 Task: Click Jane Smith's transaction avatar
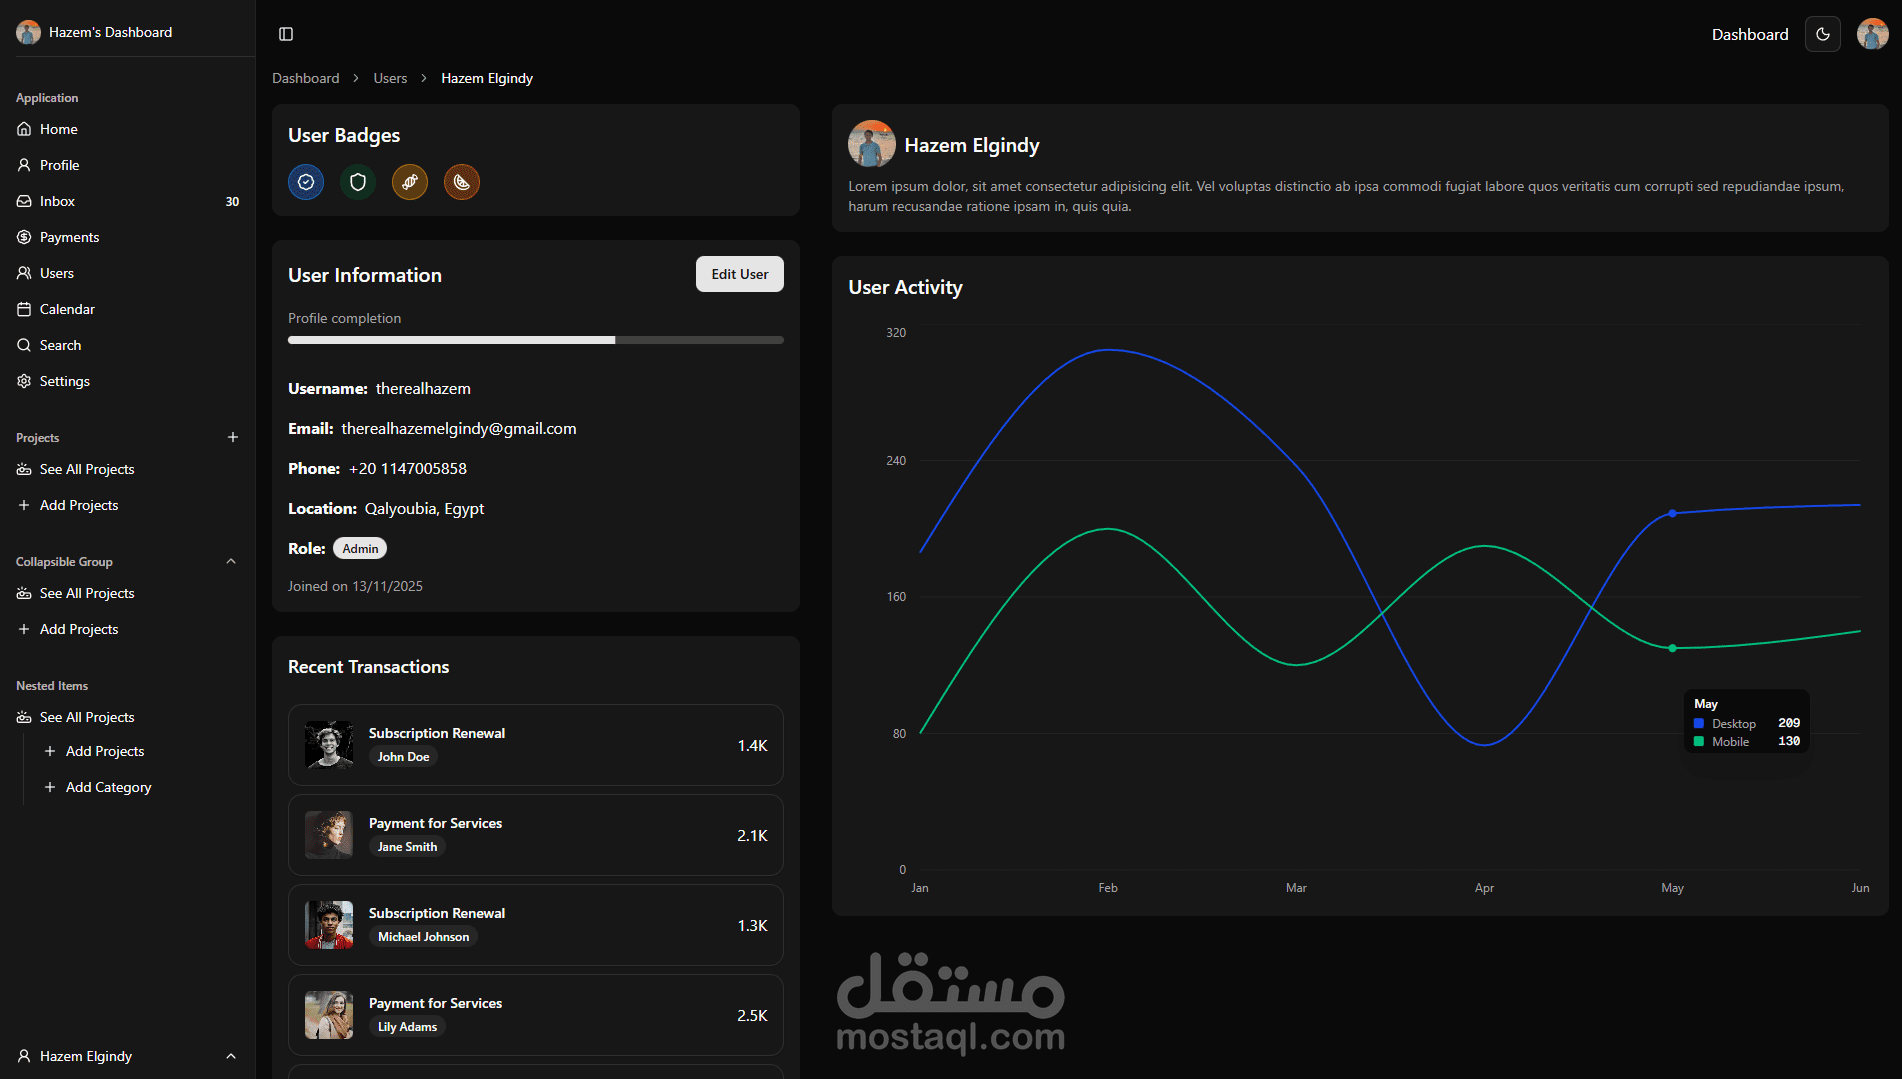[329, 835]
